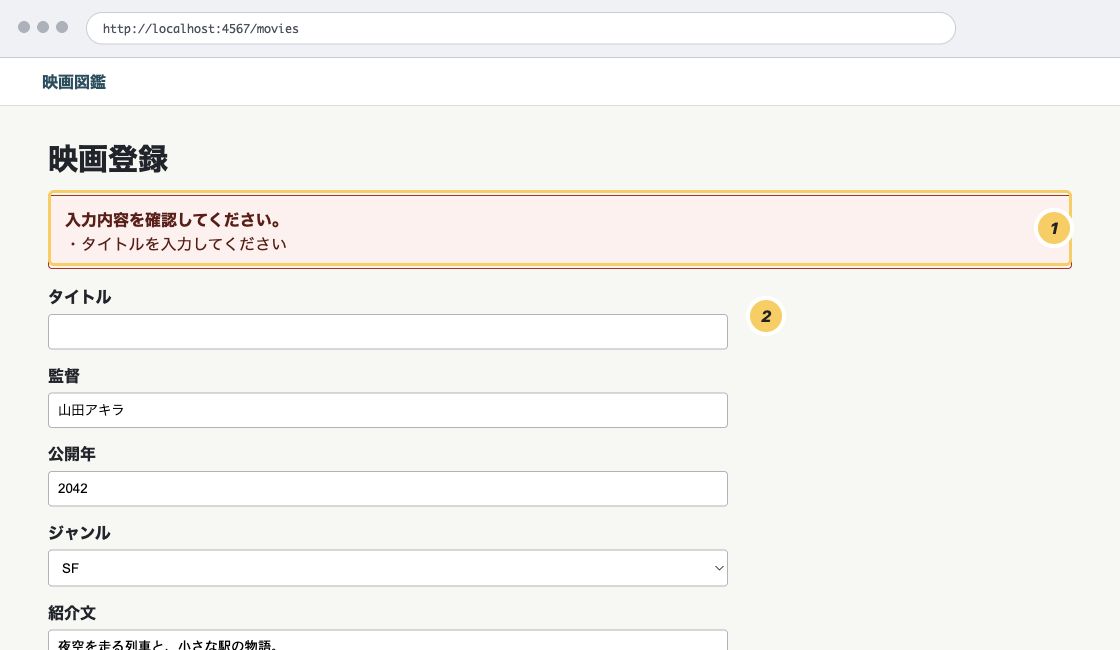This screenshot has height=650, width=1120.
Task: Expand the ジャンル dropdown set to SF
Action: 388,568
